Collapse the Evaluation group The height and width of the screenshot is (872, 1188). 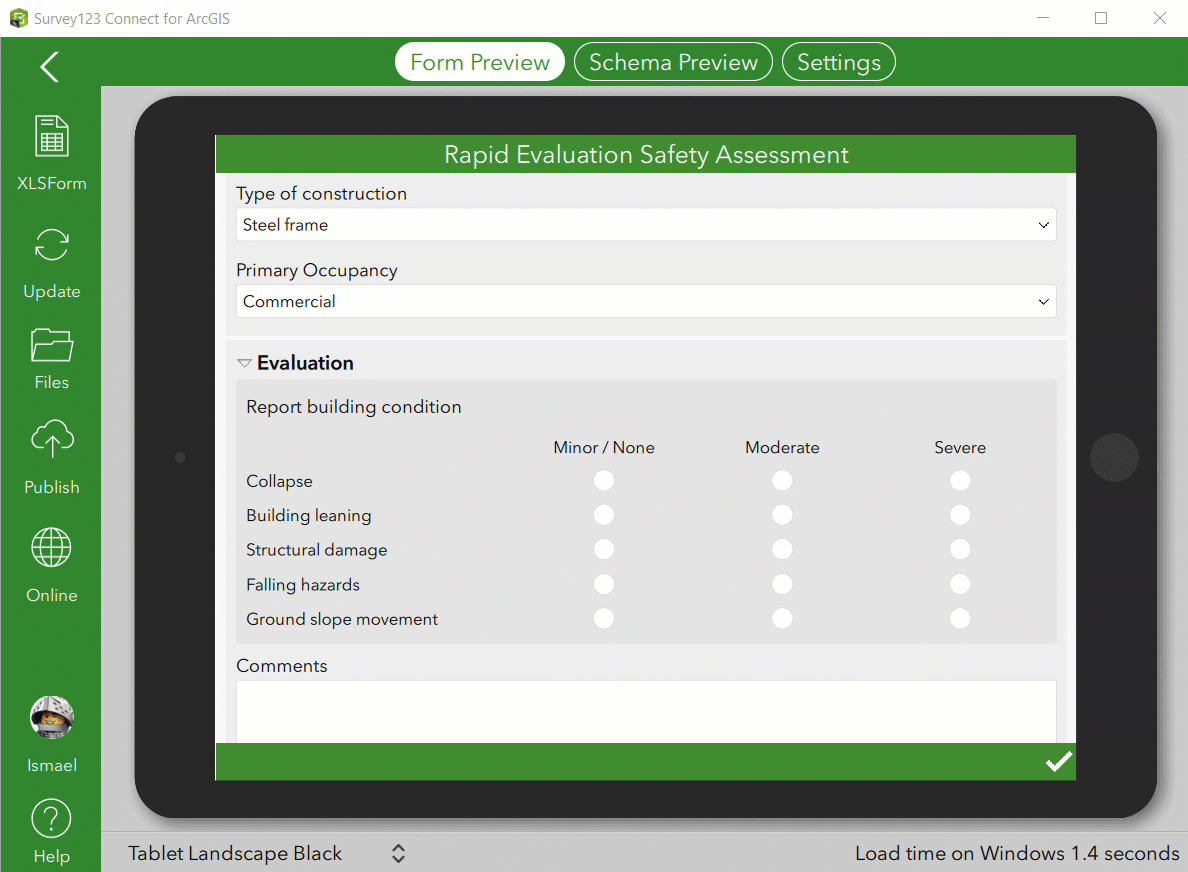[244, 363]
